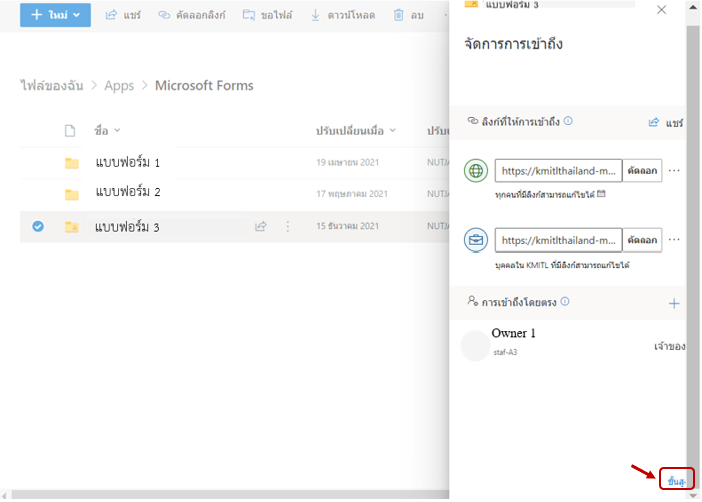Viewport: 702px width, 502px height.
Task: Click the briefcase icon for KMITL link
Action: click(477, 241)
